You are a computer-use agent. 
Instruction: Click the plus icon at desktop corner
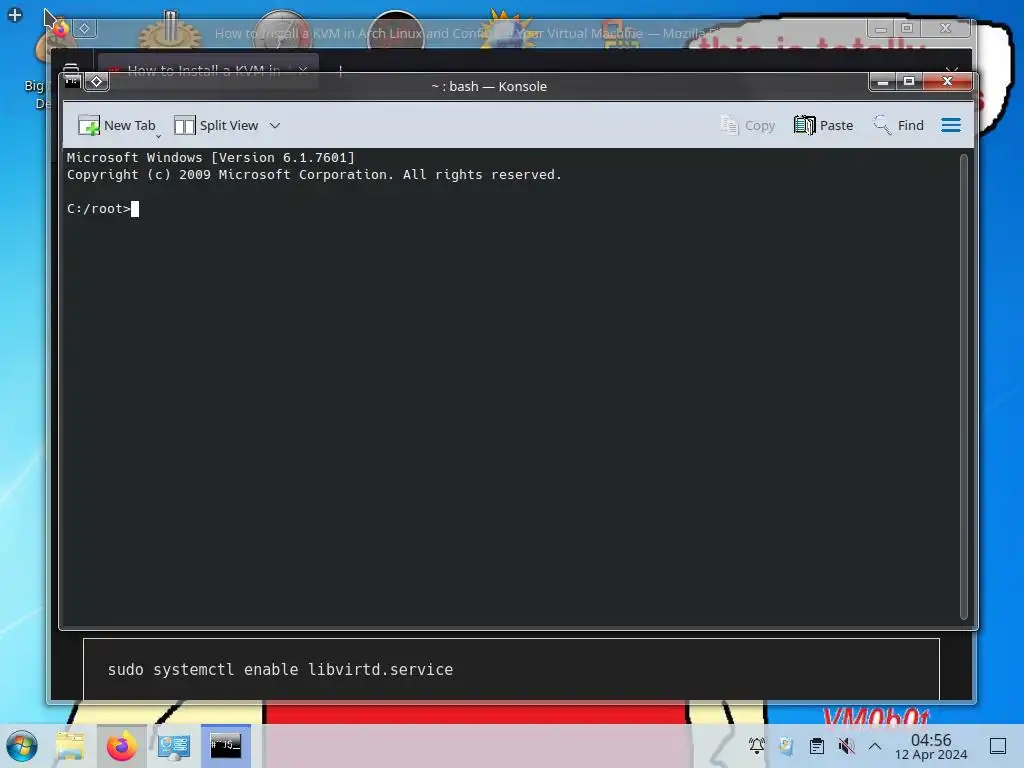(x=14, y=14)
